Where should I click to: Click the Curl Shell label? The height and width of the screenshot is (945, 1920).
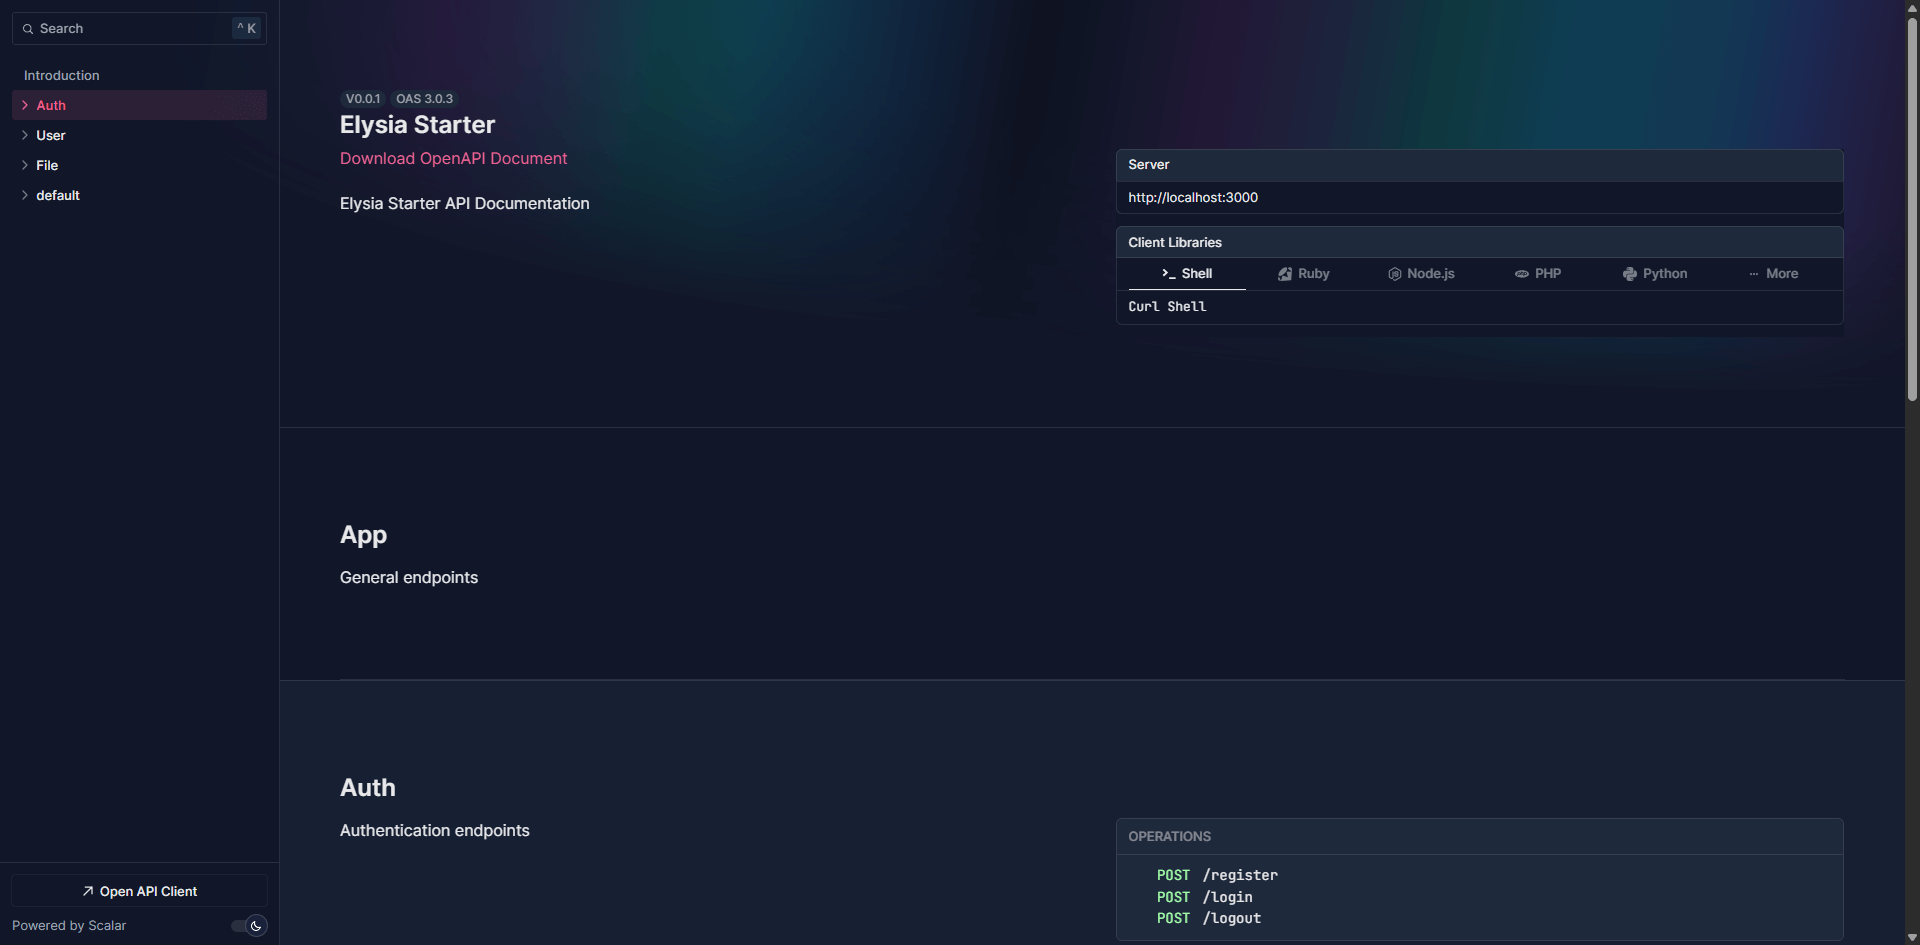click(x=1167, y=307)
